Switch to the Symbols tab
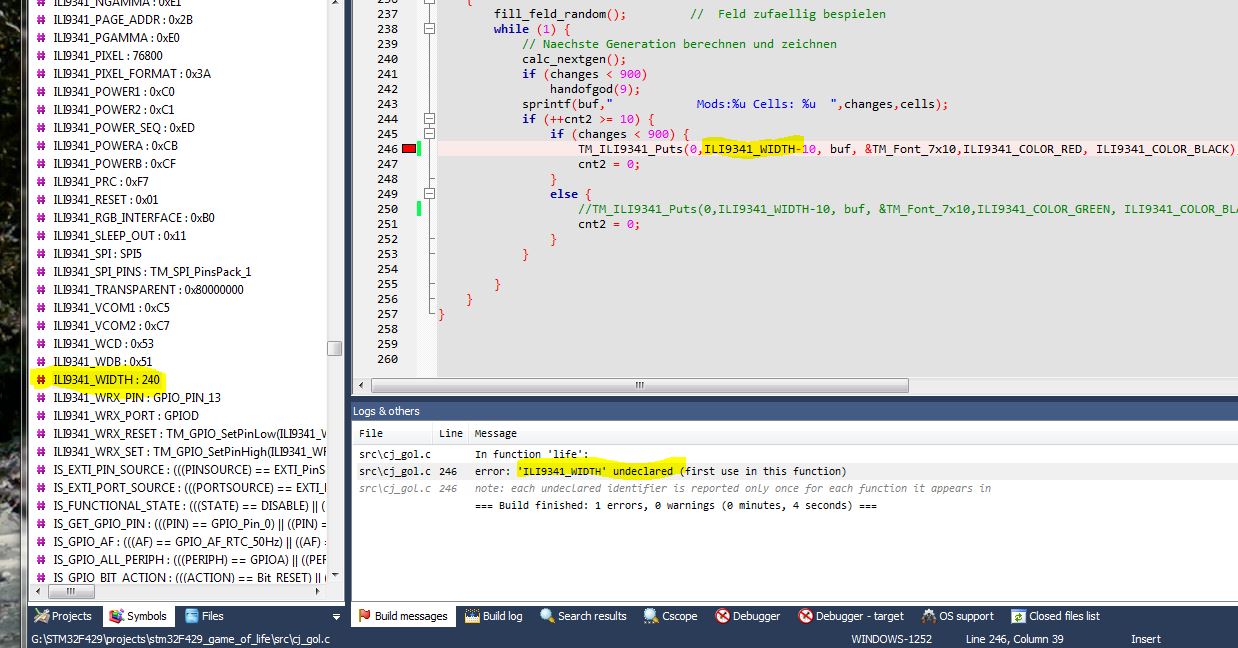Screen dimensions: 1238x648 [x=138, y=616]
